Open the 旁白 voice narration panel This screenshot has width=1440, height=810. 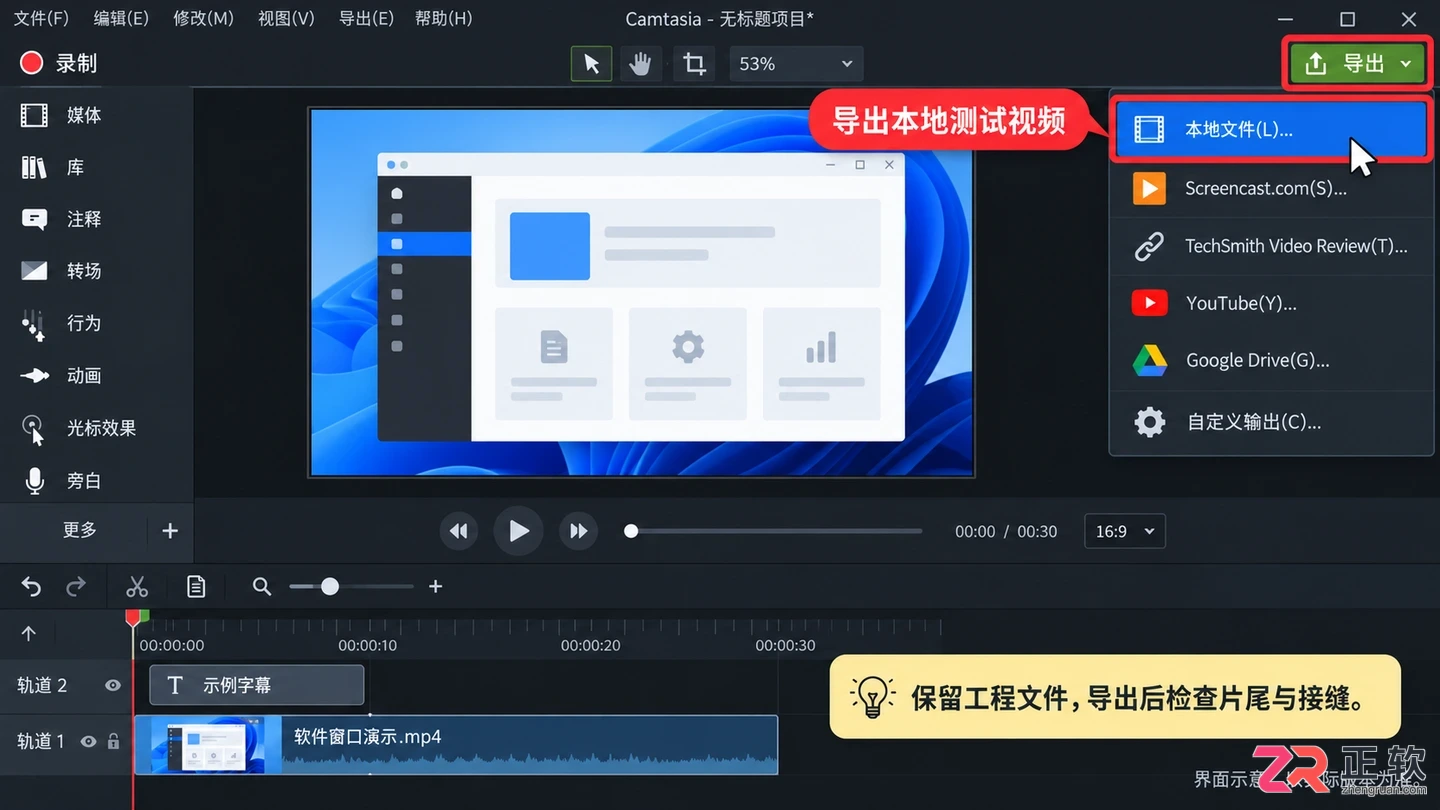[62, 481]
